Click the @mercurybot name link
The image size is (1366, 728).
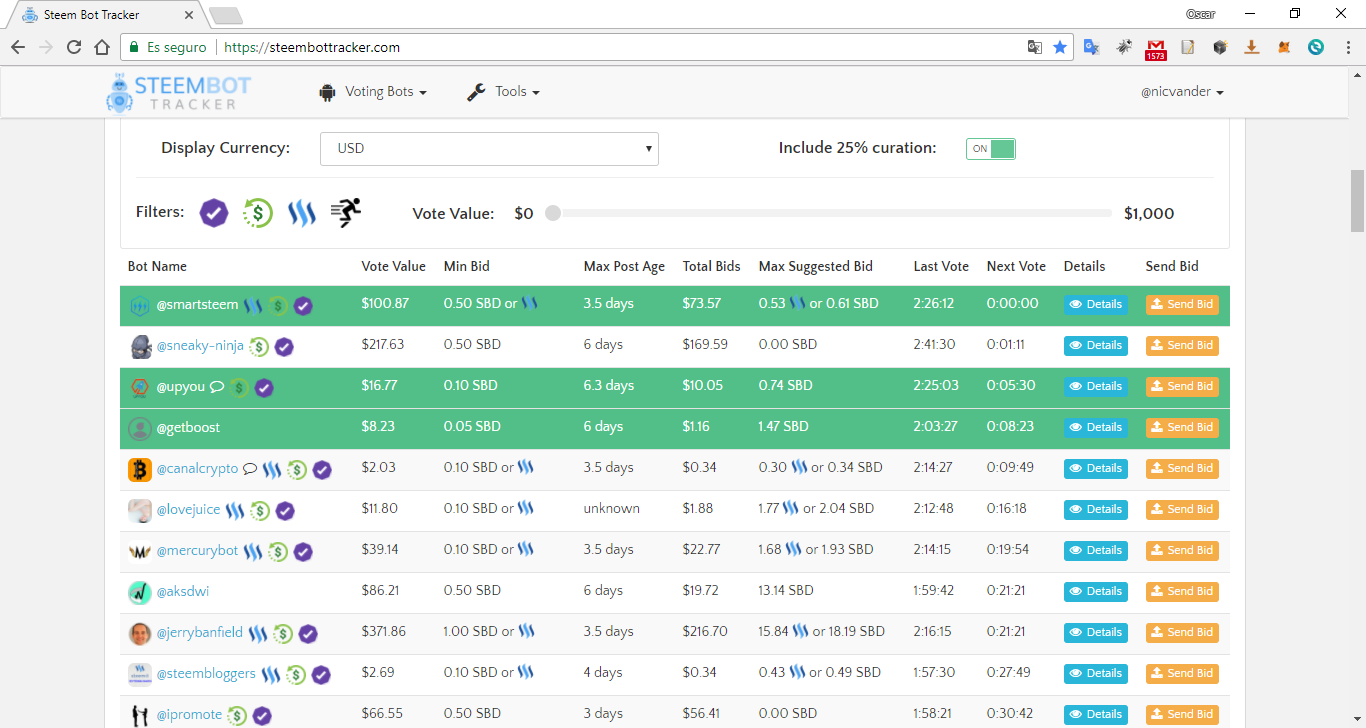pos(197,550)
